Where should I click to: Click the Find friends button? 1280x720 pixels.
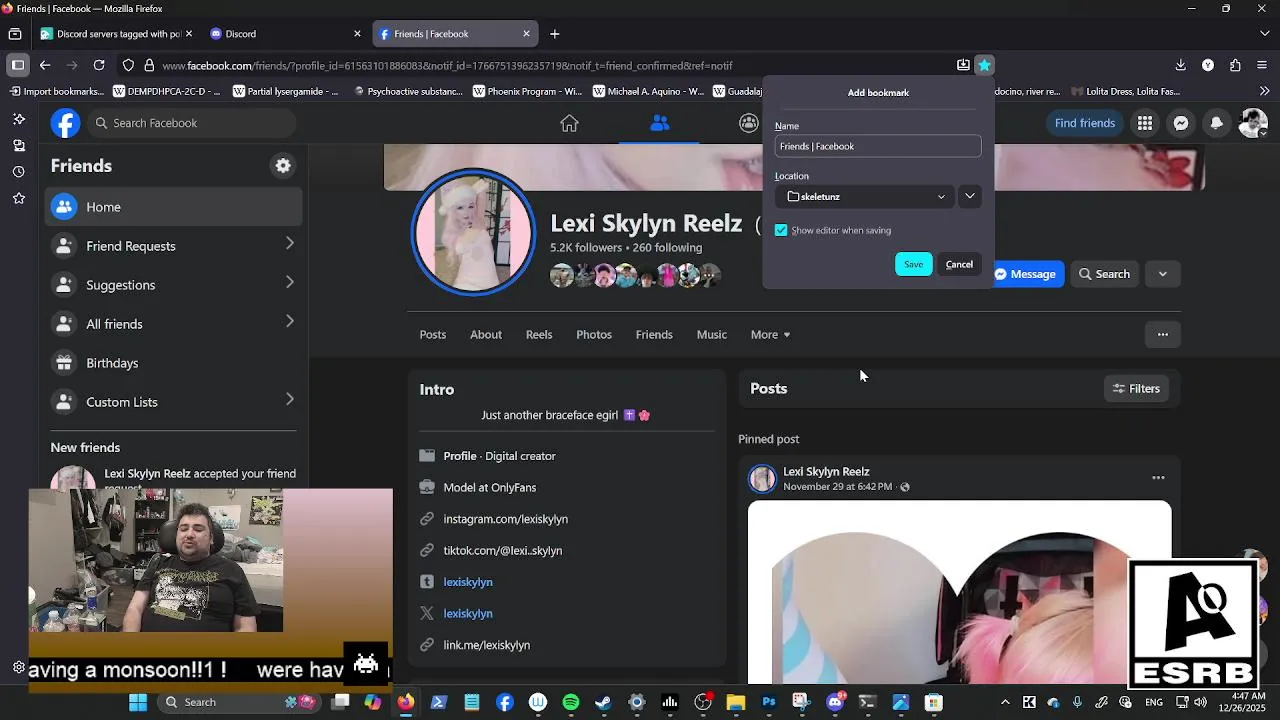[1084, 123]
